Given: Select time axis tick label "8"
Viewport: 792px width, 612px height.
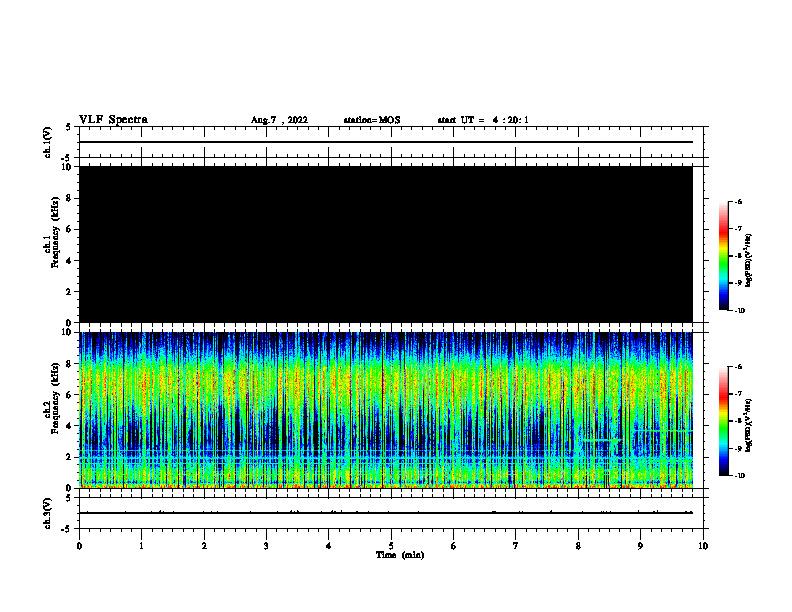Looking at the screenshot, I should click(578, 546).
